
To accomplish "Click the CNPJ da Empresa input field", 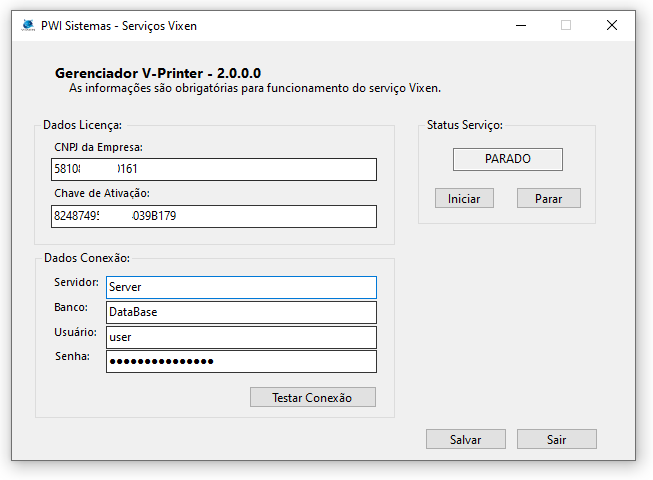I will (x=214, y=169).
